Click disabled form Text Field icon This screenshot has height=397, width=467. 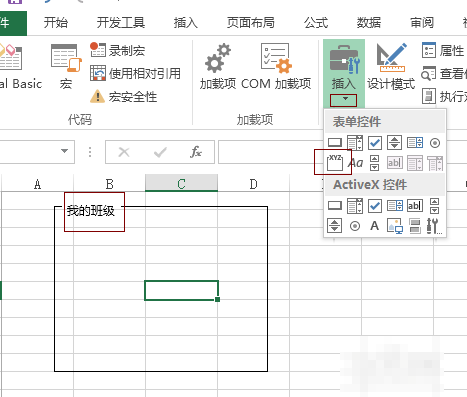(x=395, y=163)
